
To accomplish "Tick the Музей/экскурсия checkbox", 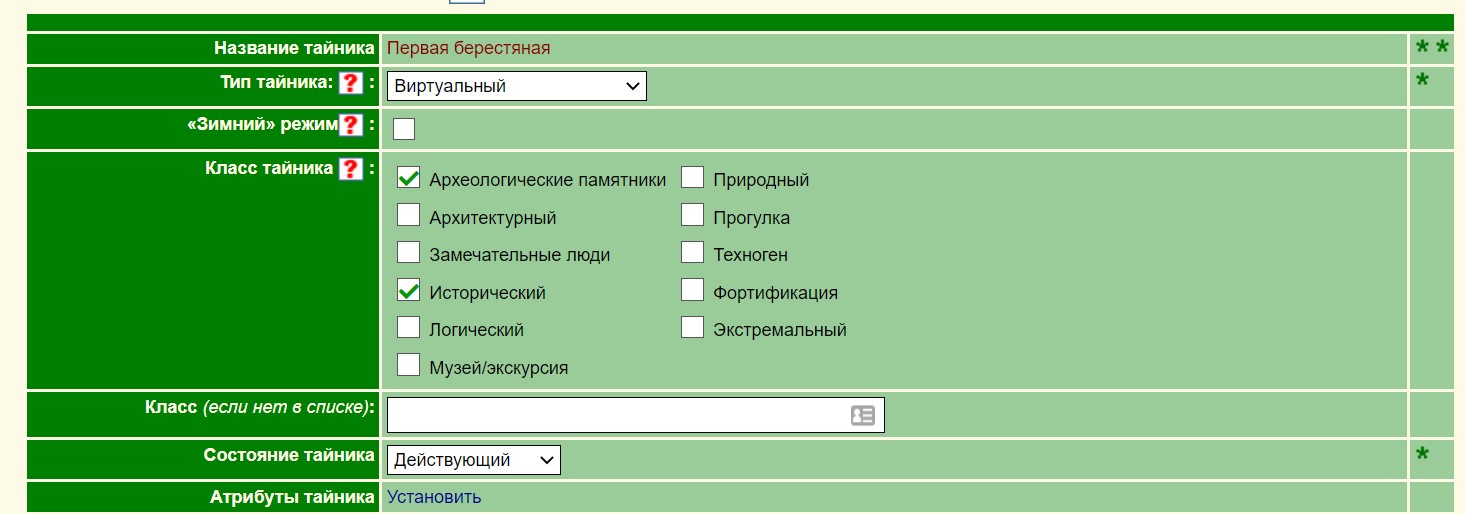I will click(408, 365).
